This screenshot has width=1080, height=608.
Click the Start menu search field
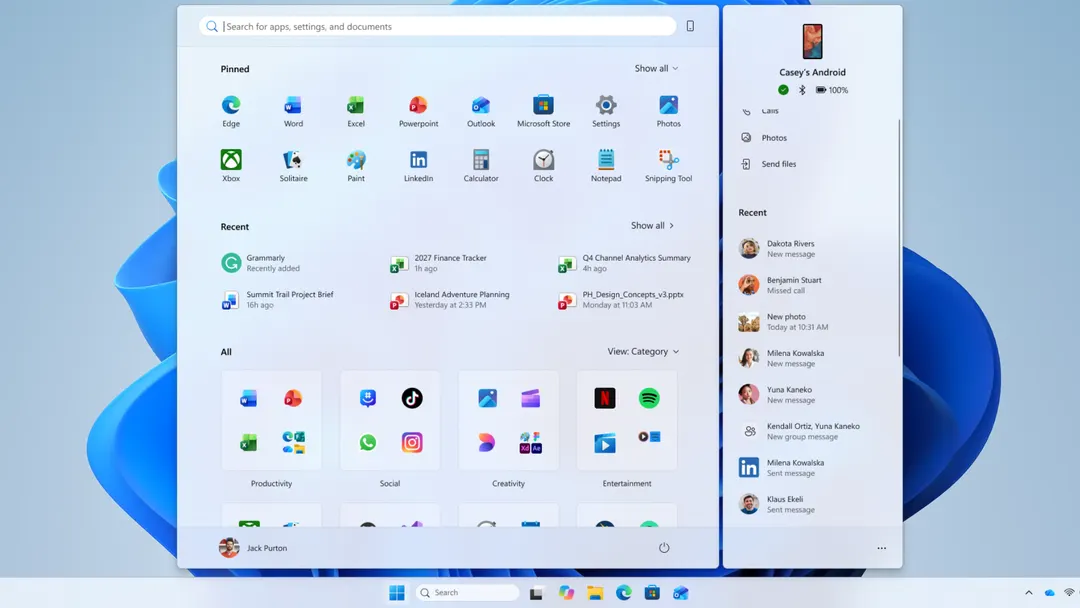tap(438, 26)
